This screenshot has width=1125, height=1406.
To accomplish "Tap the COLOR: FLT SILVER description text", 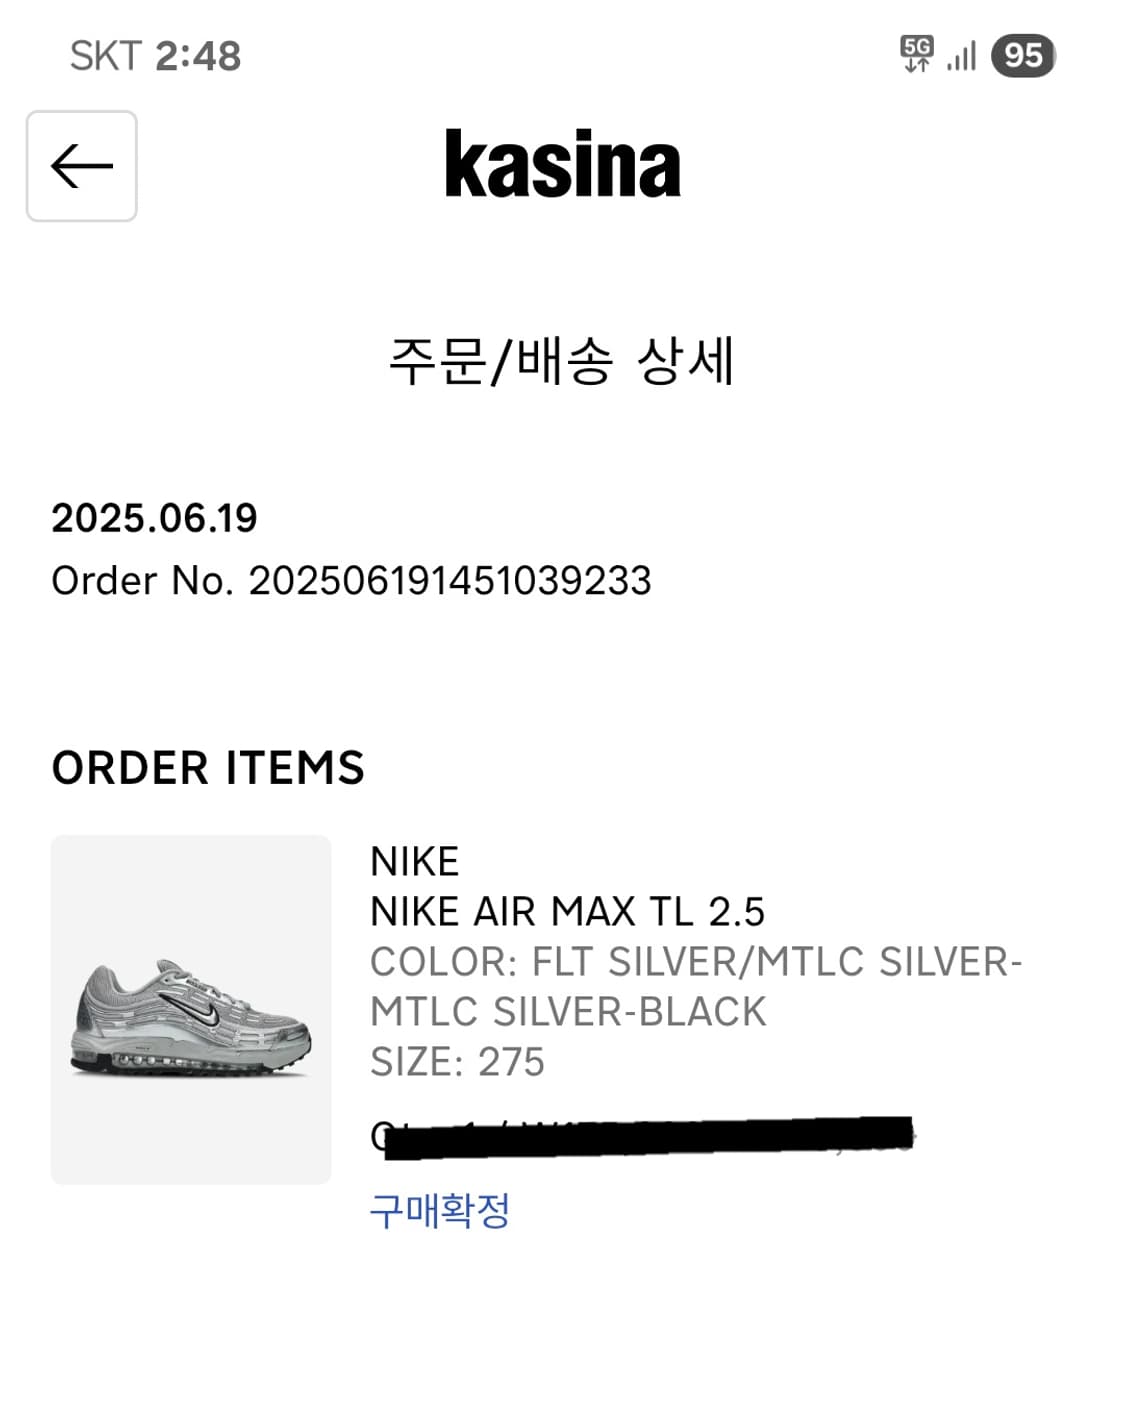I will [695, 961].
